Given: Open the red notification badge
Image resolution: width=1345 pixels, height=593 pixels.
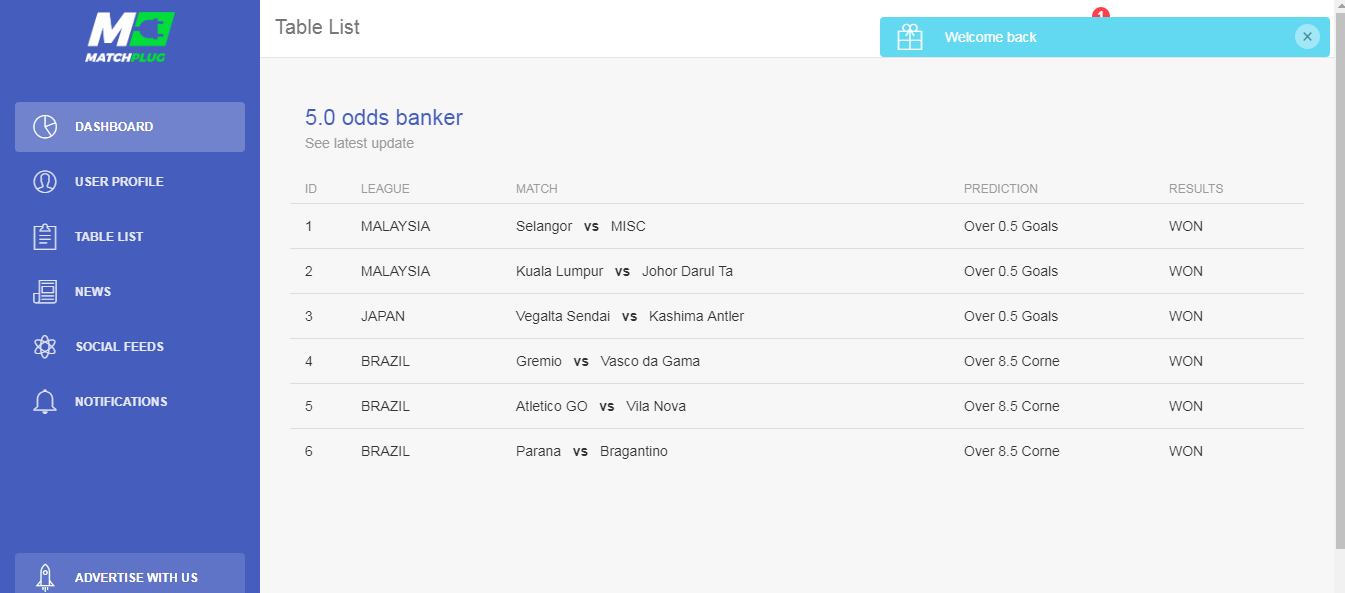Looking at the screenshot, I should (x=1101, y=13).
